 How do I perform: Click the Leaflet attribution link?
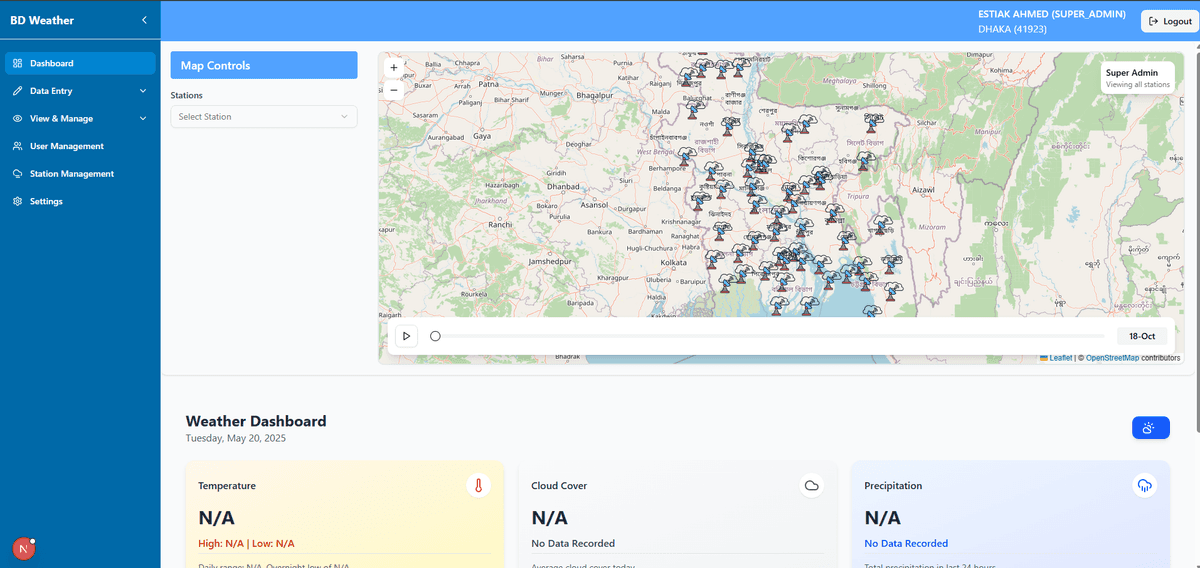(x=1060, y=358)
